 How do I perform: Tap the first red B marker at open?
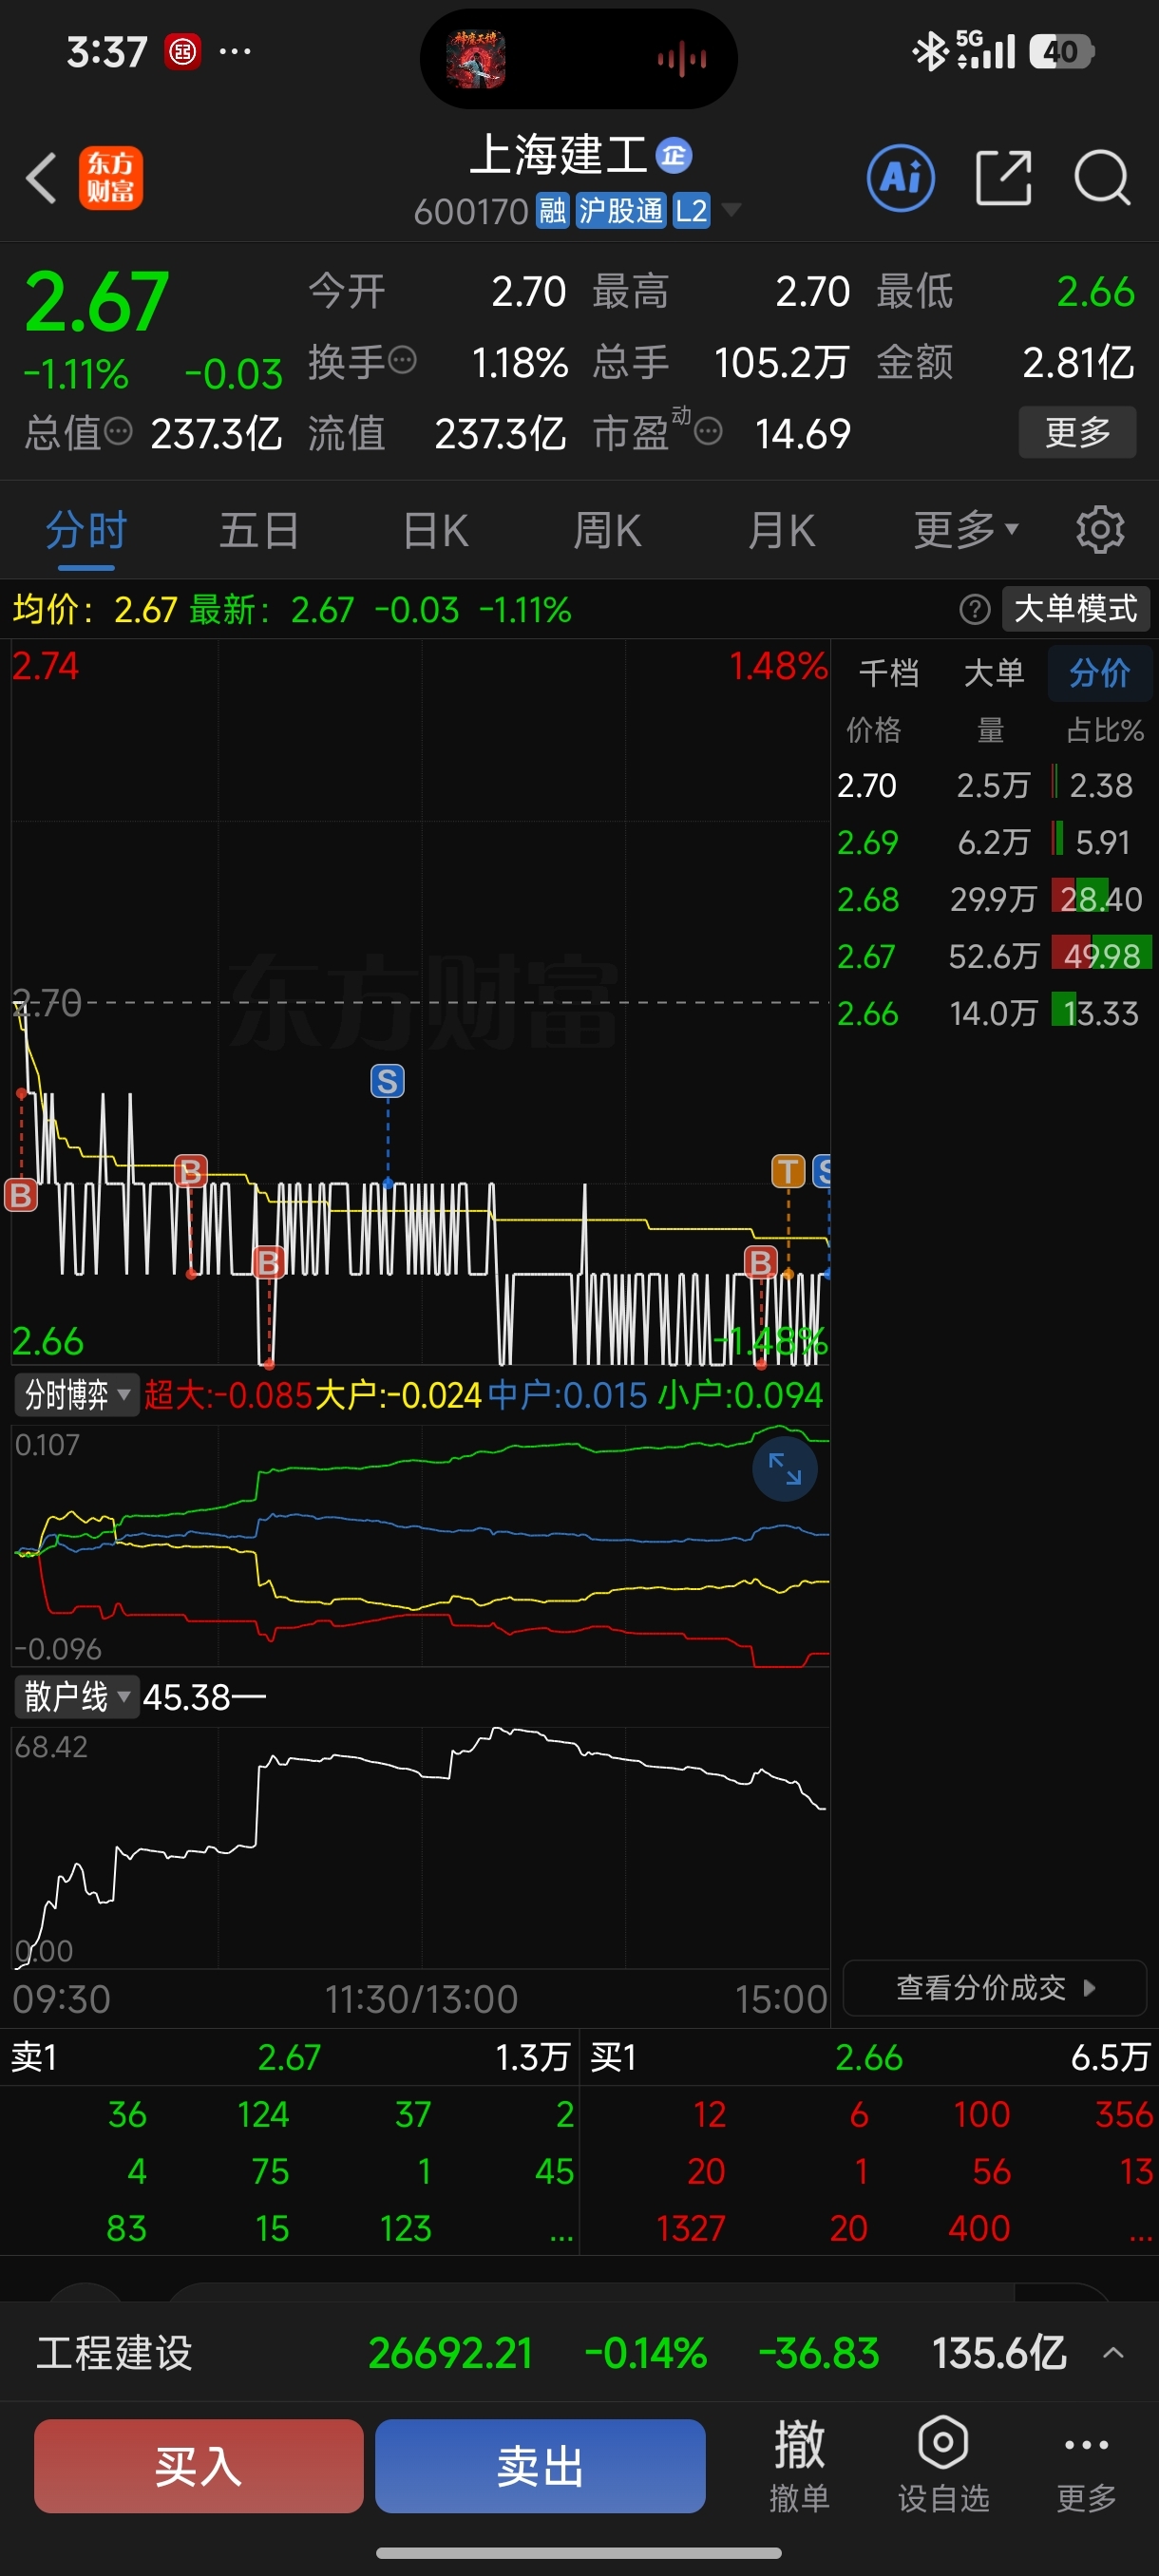click(x=21, y=1195)
